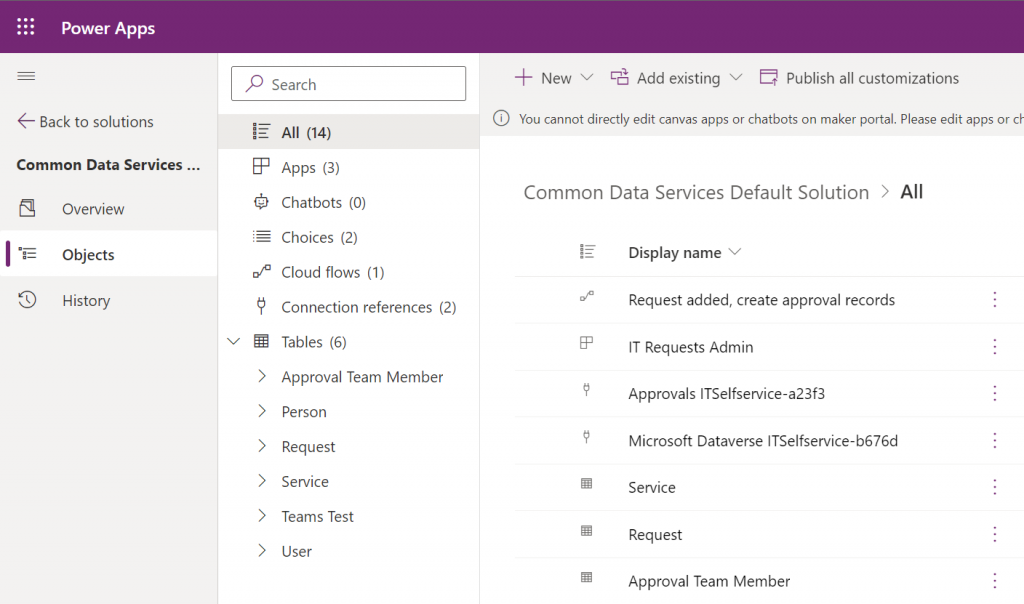The image size is (1024, 604).
Task: Click the Chatbots robot icon
Action: [261, 202]
